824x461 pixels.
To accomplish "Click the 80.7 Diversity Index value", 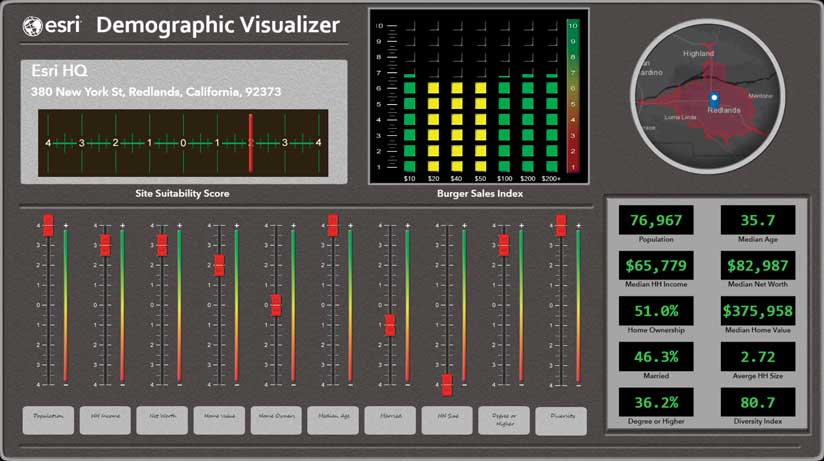I will [x=758, y=403].
